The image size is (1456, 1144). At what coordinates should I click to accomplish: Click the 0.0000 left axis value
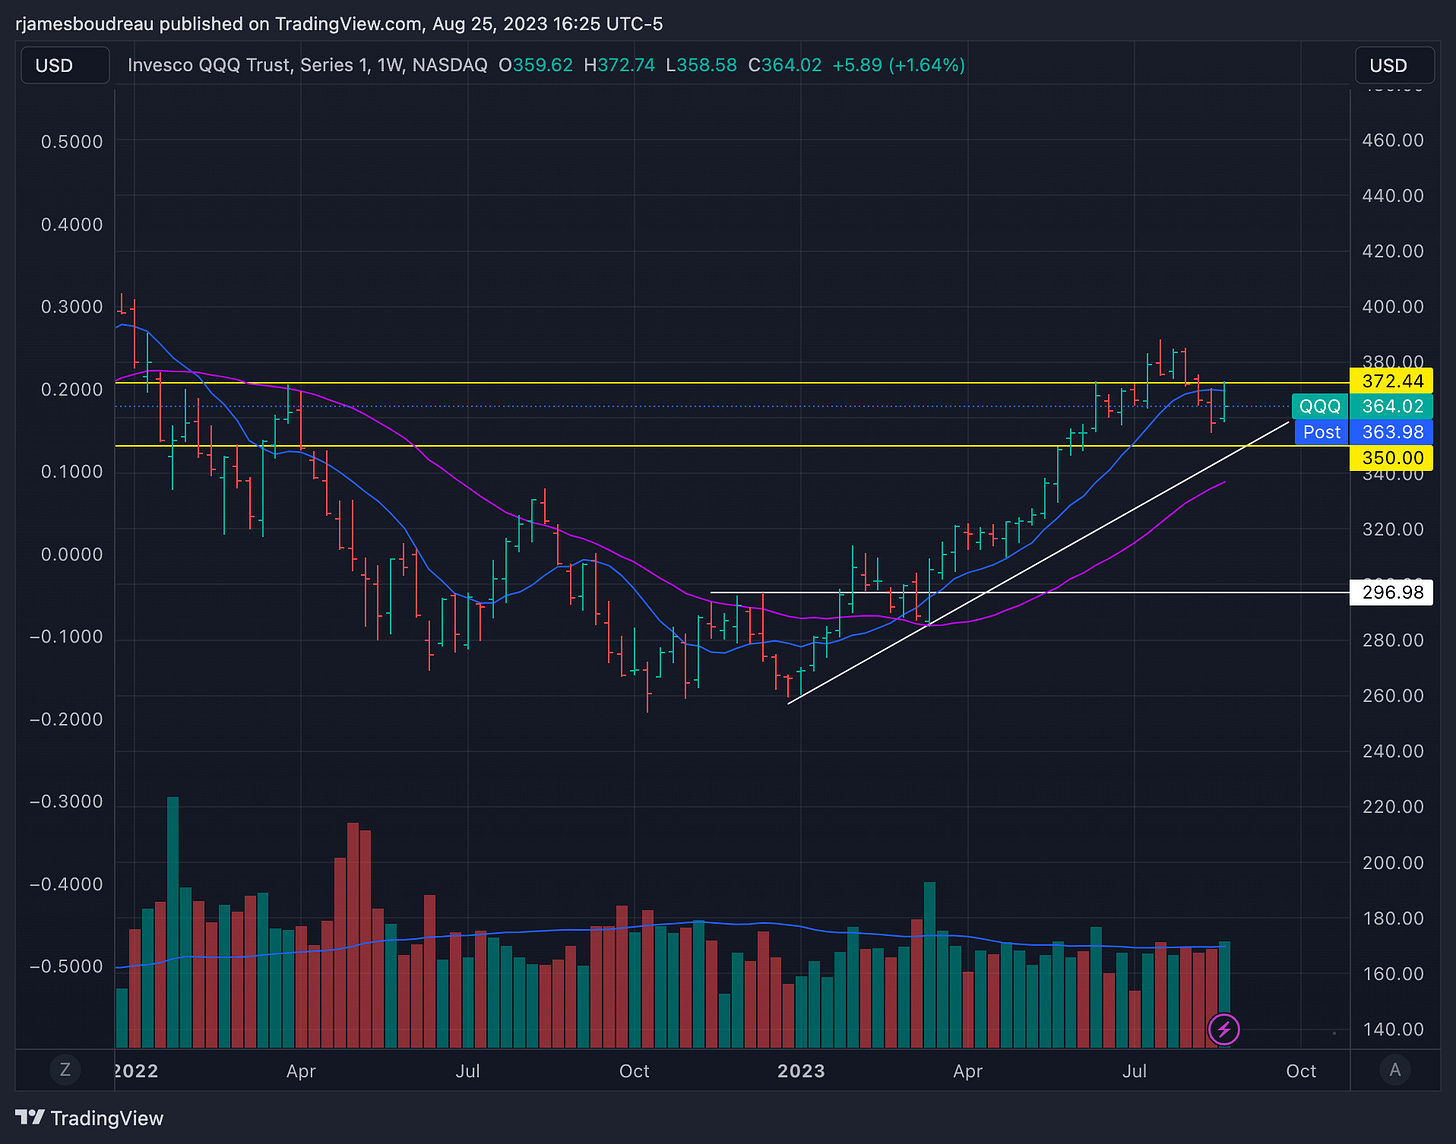click(72, 555)
